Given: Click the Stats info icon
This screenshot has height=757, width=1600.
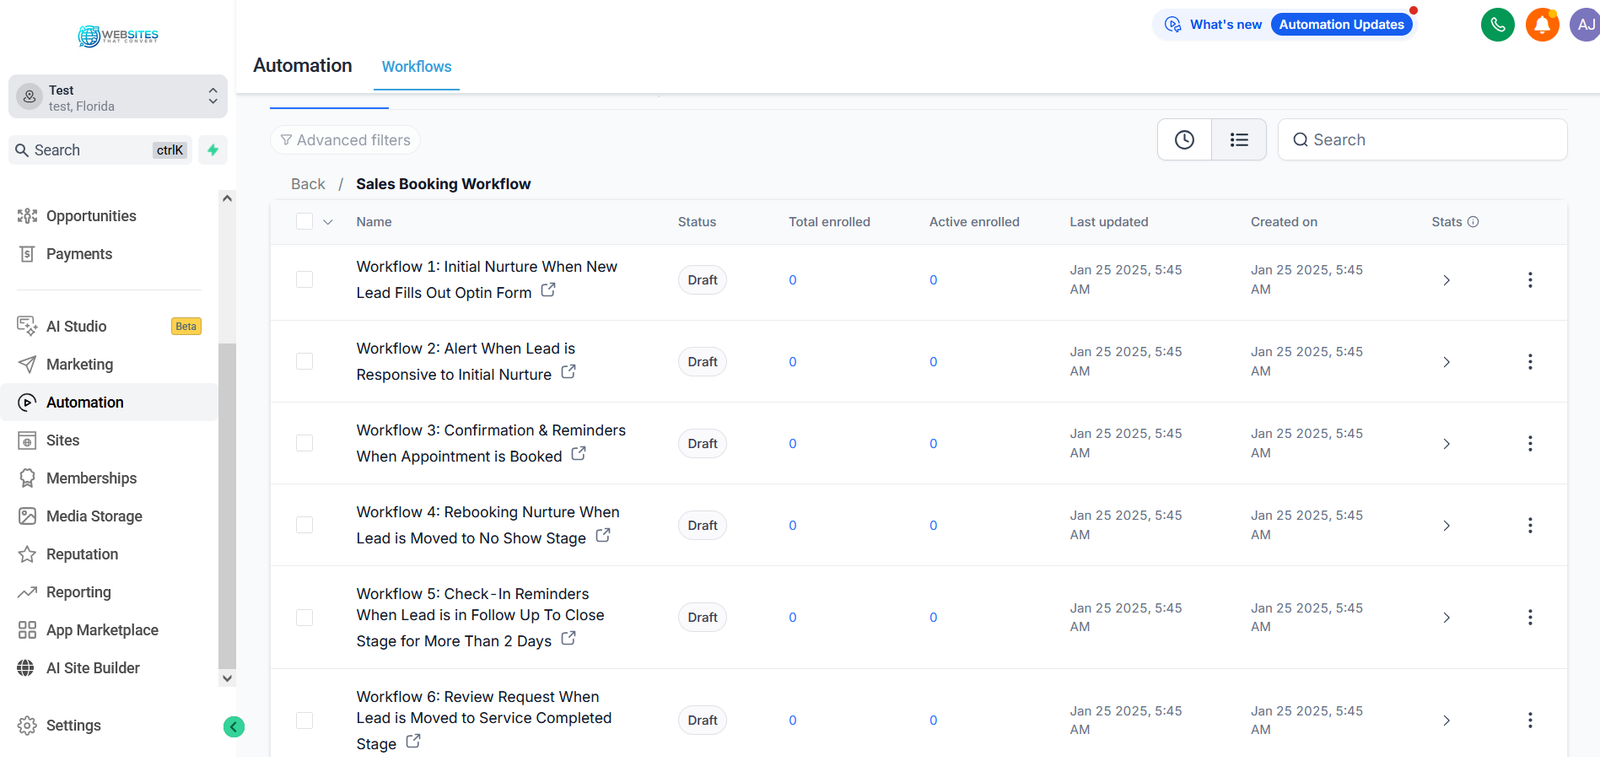Looking at the screenshot, I should (x=1473, y=222).
